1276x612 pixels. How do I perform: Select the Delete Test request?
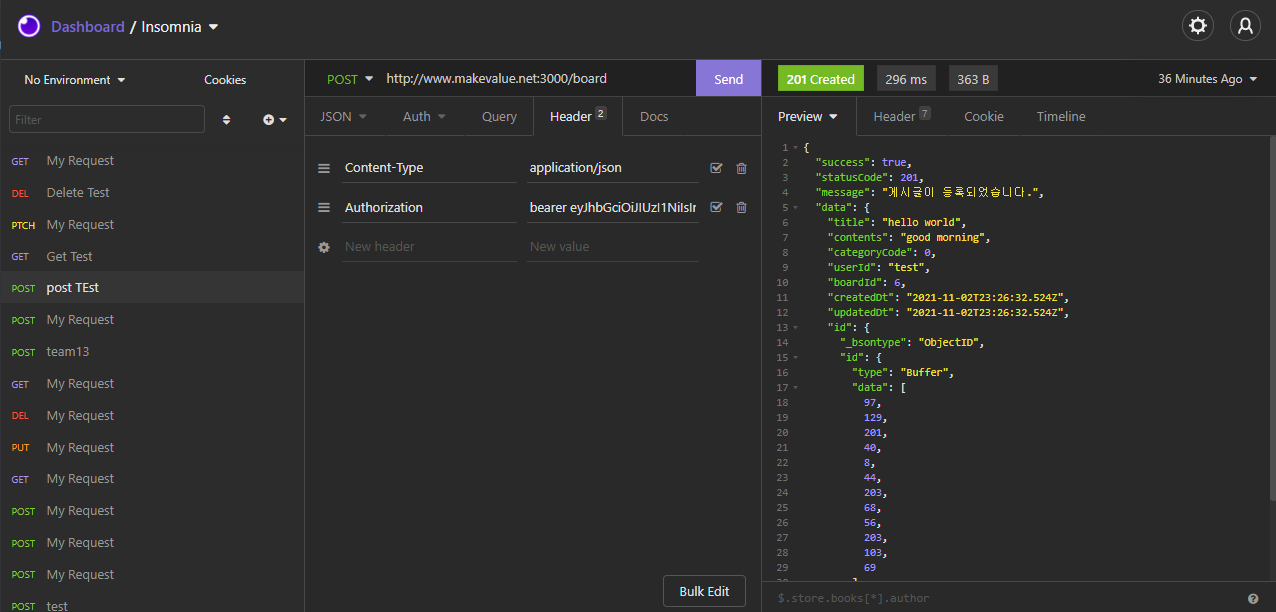(152, 192)
